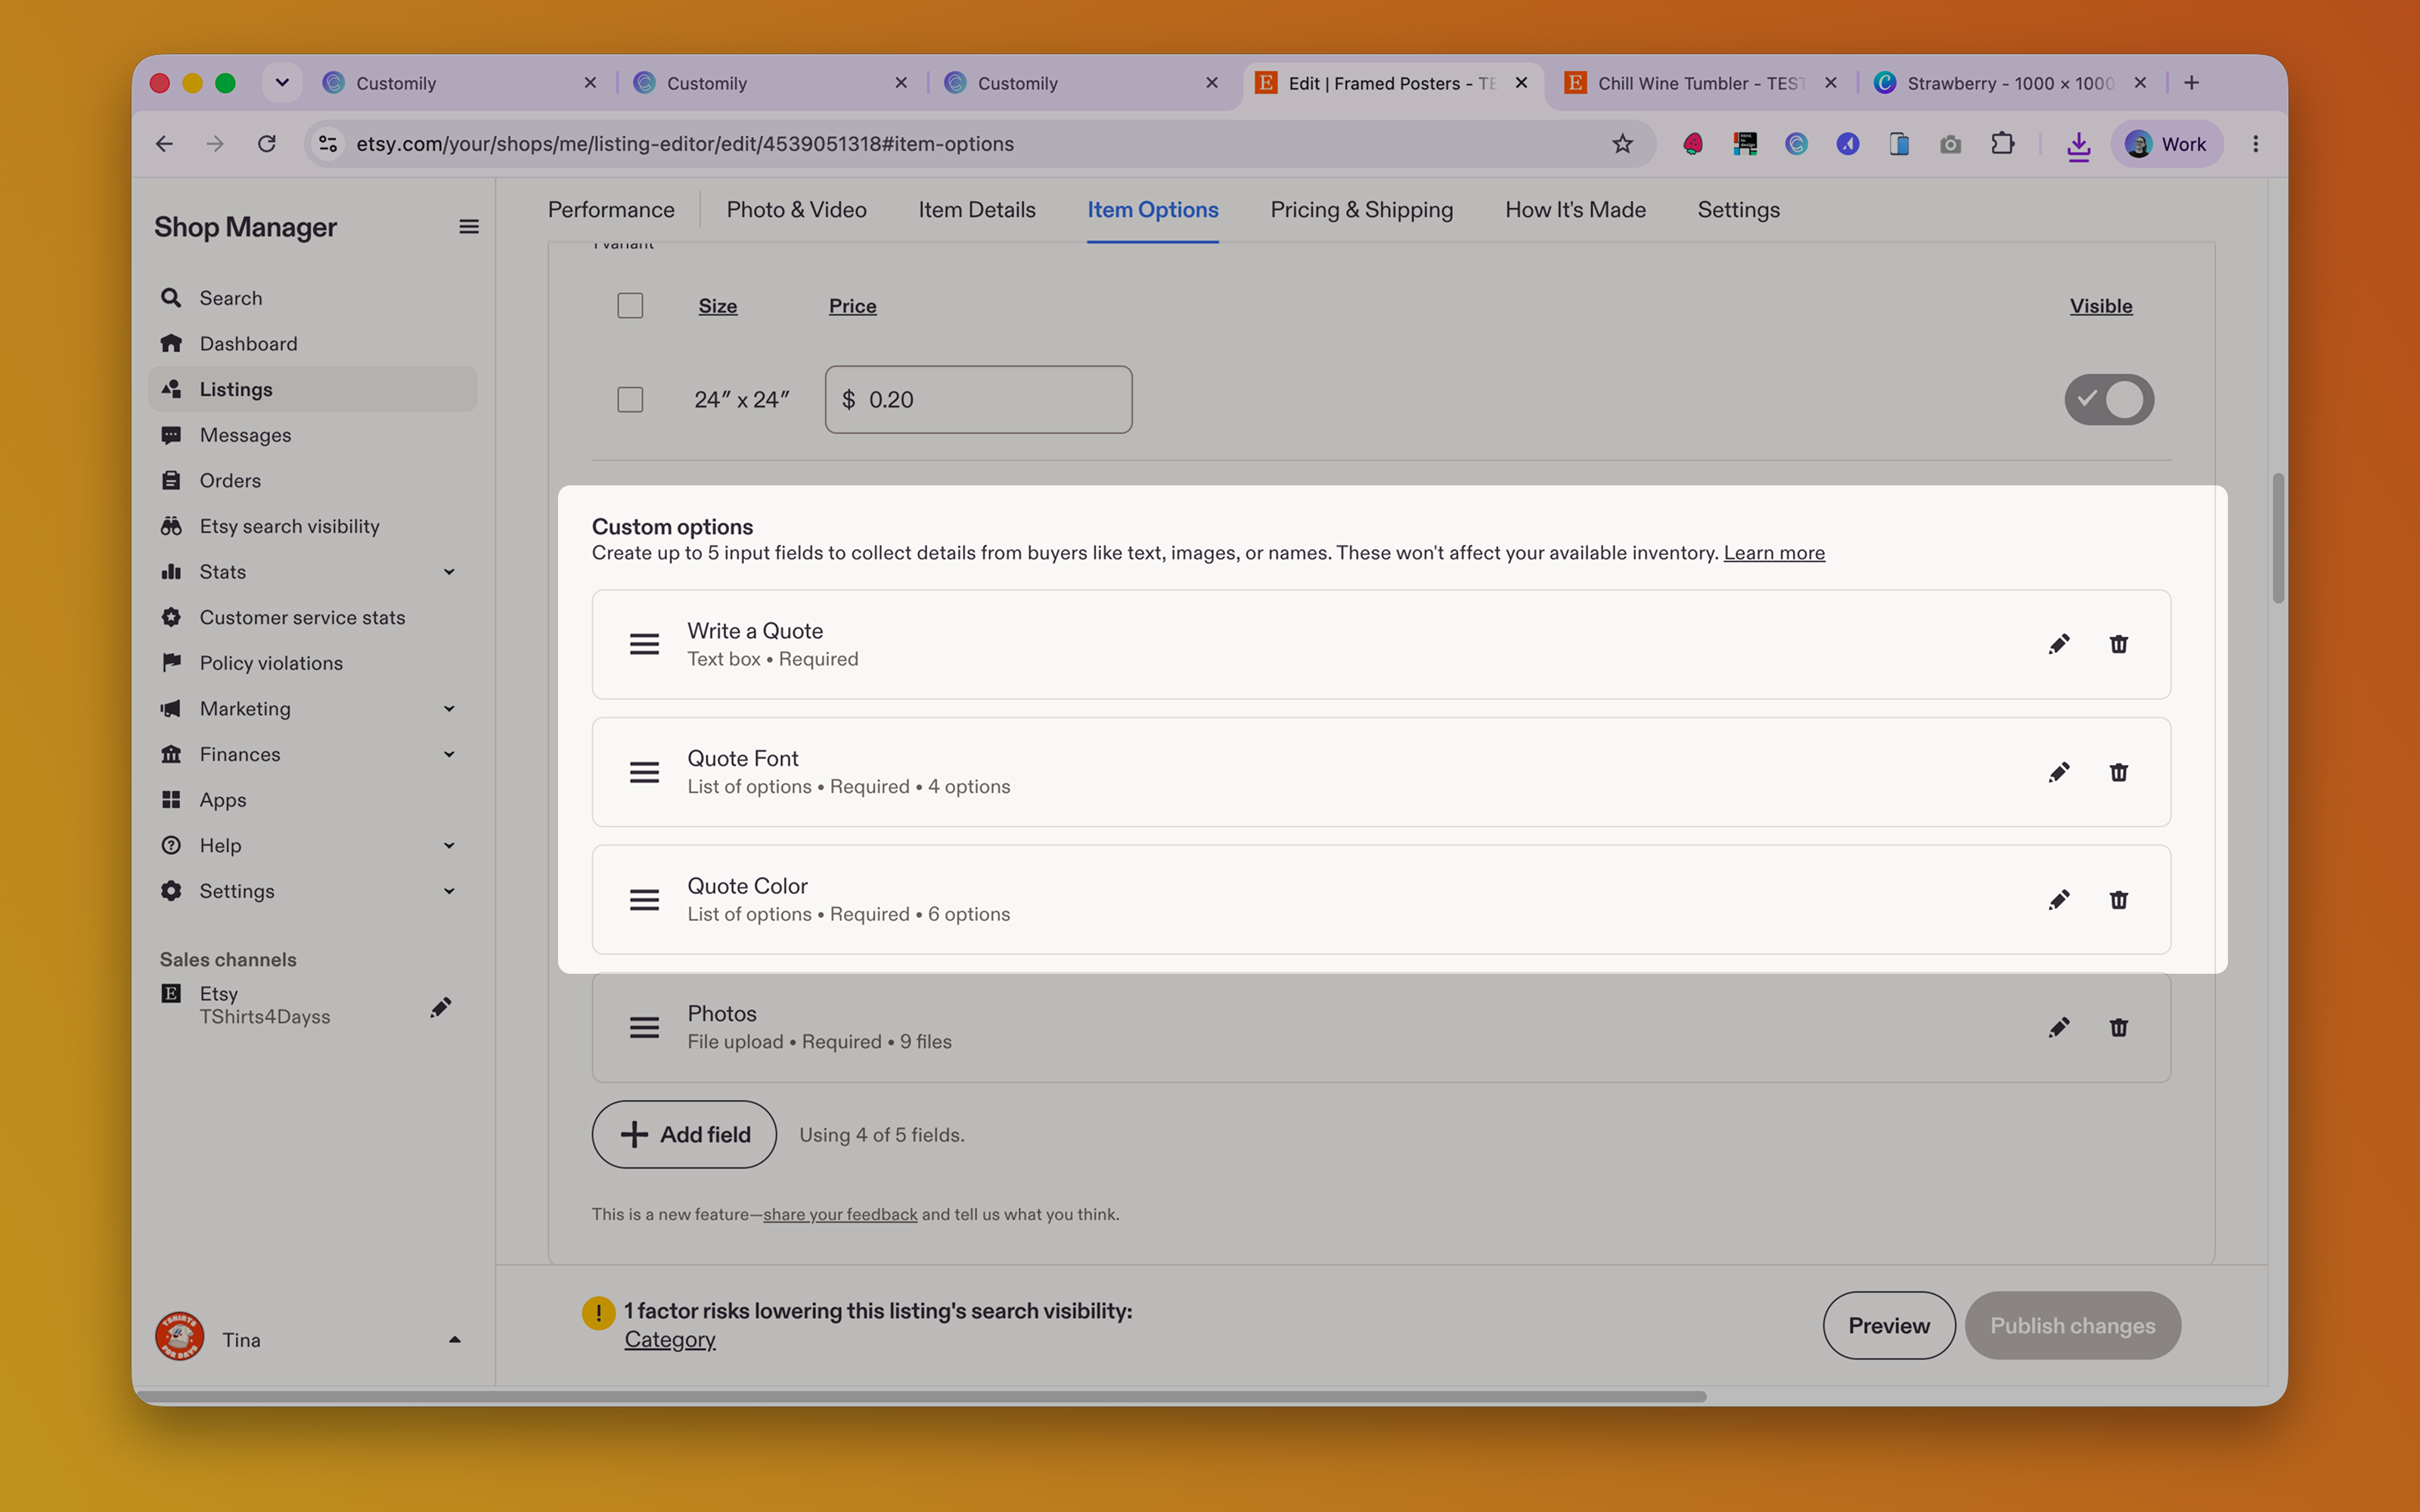Add a new custom field

pyautogui.click(x=684, y=1134)
